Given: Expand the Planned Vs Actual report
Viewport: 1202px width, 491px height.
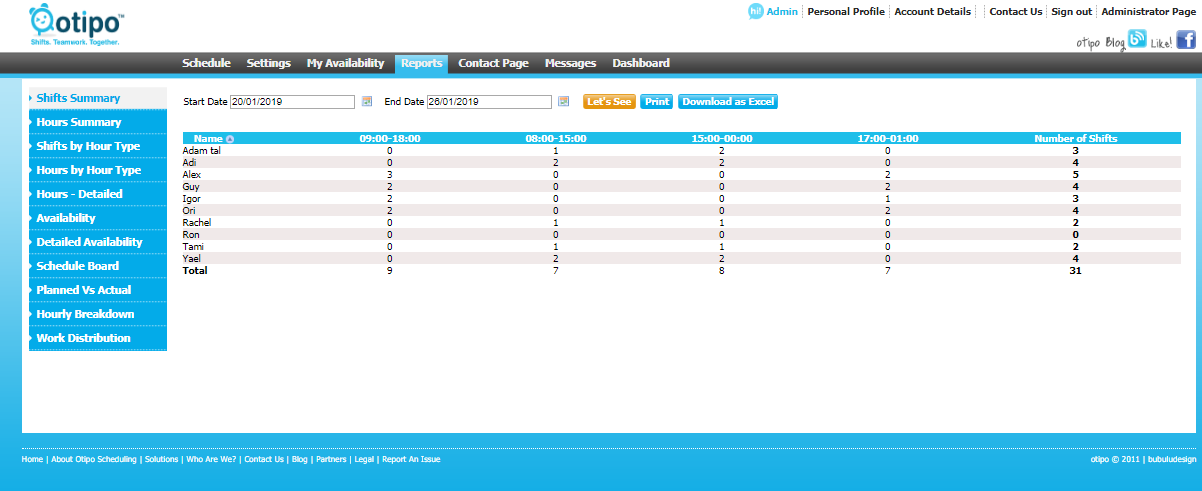Looking at the screenshot, I should 83,290.
